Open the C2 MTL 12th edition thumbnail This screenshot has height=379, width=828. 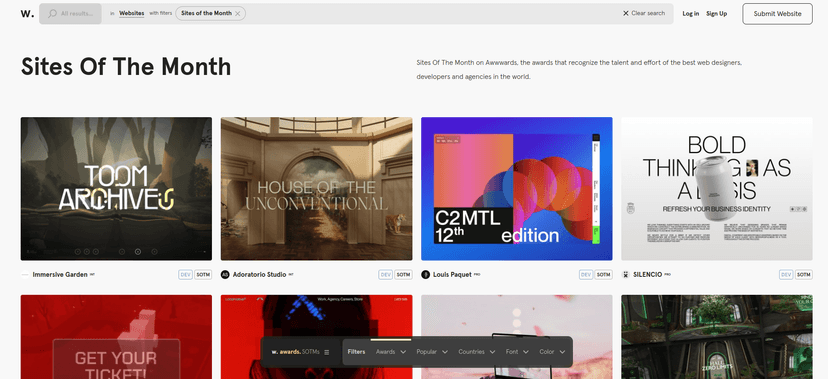click(516, 188)
